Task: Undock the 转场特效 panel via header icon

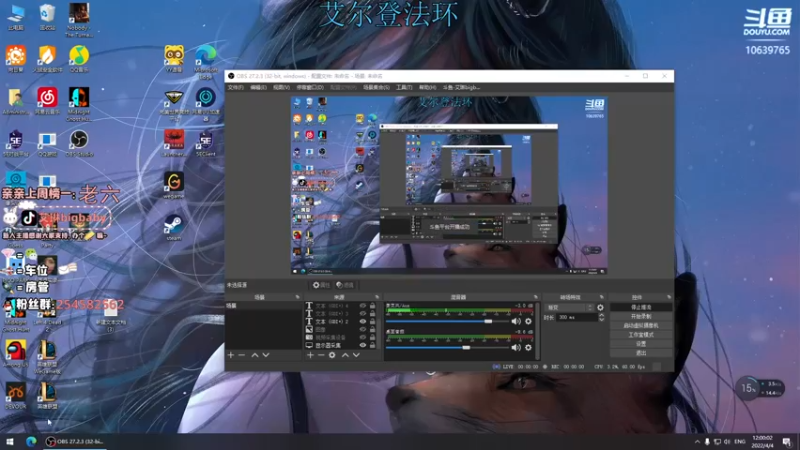Action: coord(602,297)
